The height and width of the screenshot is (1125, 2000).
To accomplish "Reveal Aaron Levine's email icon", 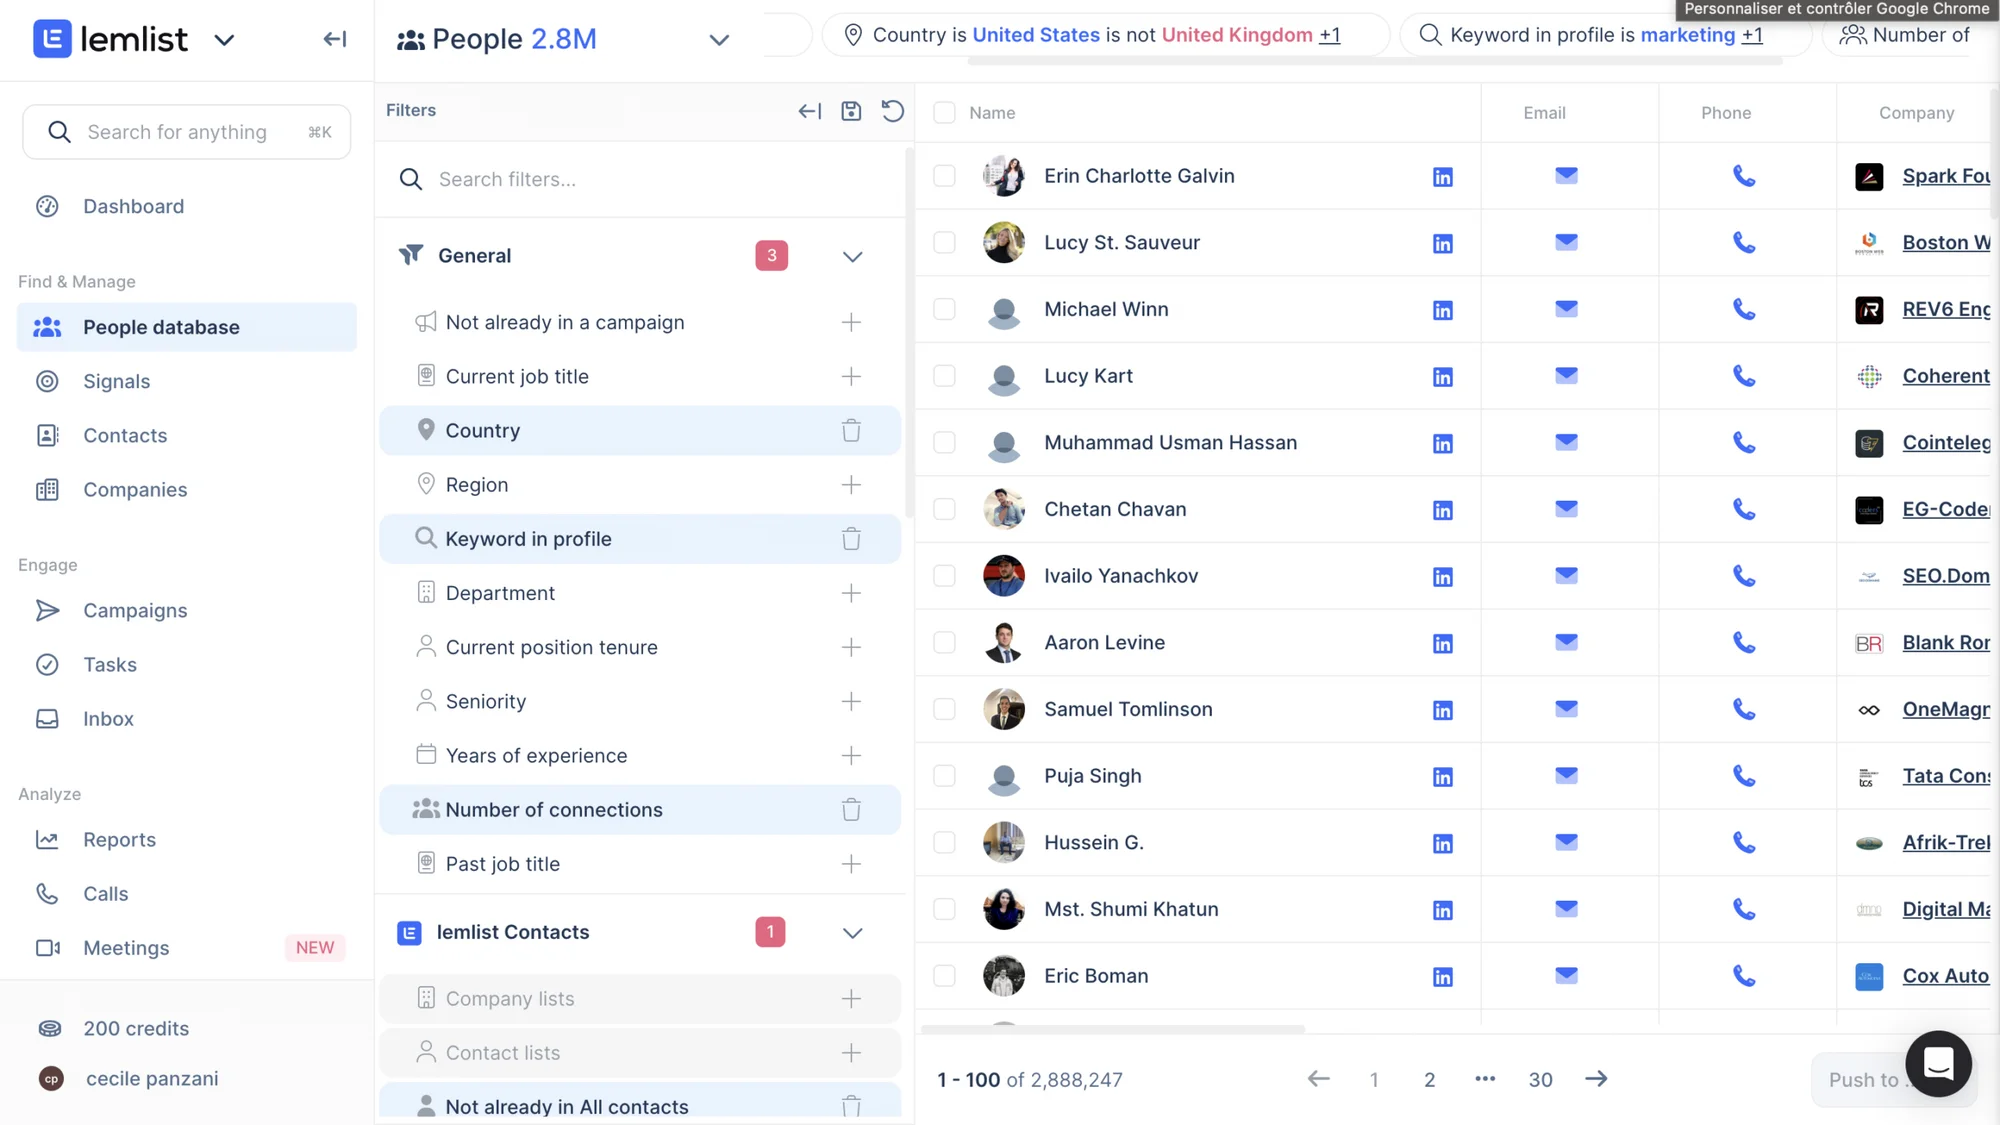I will (x=1566, y=642).
